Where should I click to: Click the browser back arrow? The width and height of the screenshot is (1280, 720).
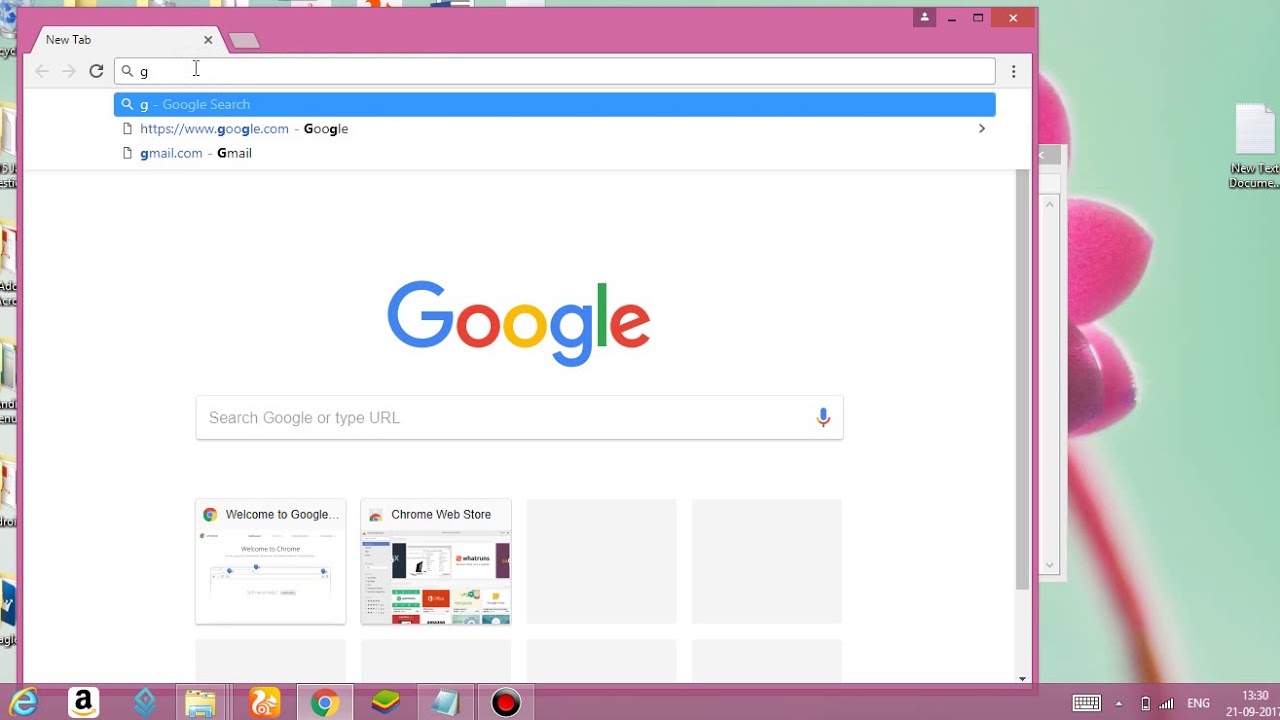tap(42, 71)
